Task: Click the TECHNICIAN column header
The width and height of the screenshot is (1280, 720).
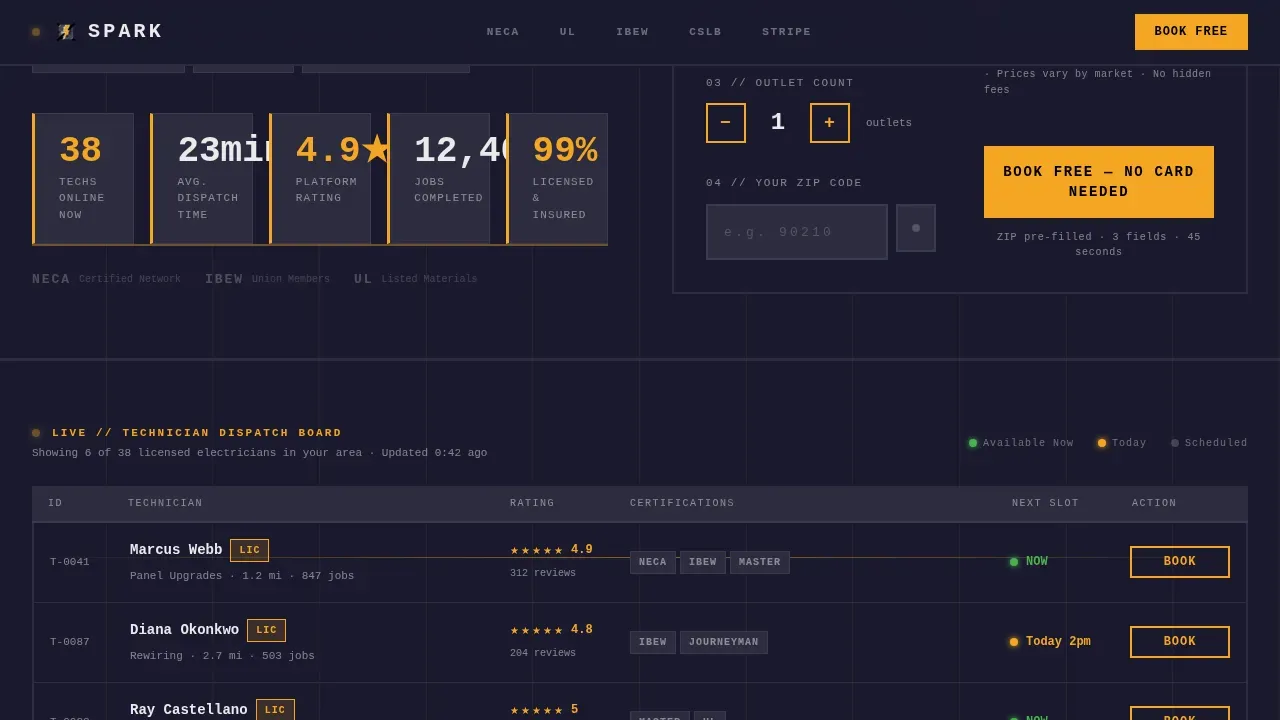Action: (x=165, y=504)
